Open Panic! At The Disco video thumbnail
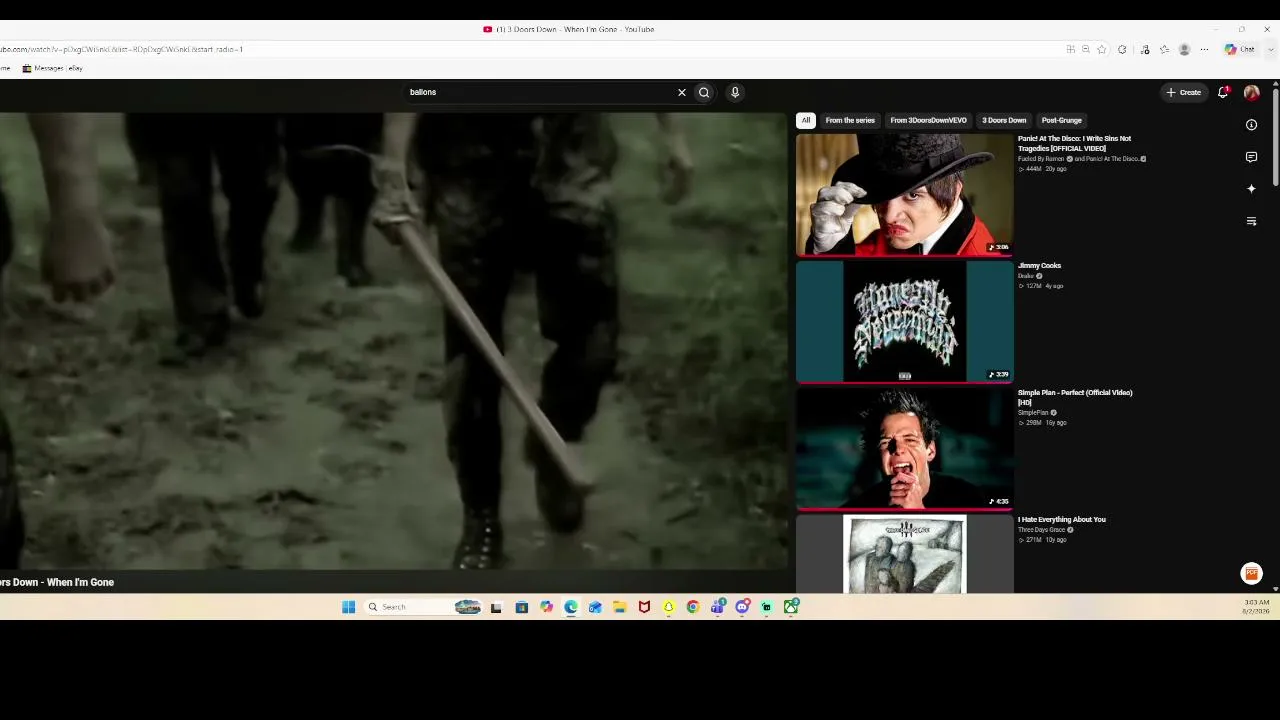Image resolution: width=1280 pixels, height=720 pixels. point(905,195)
